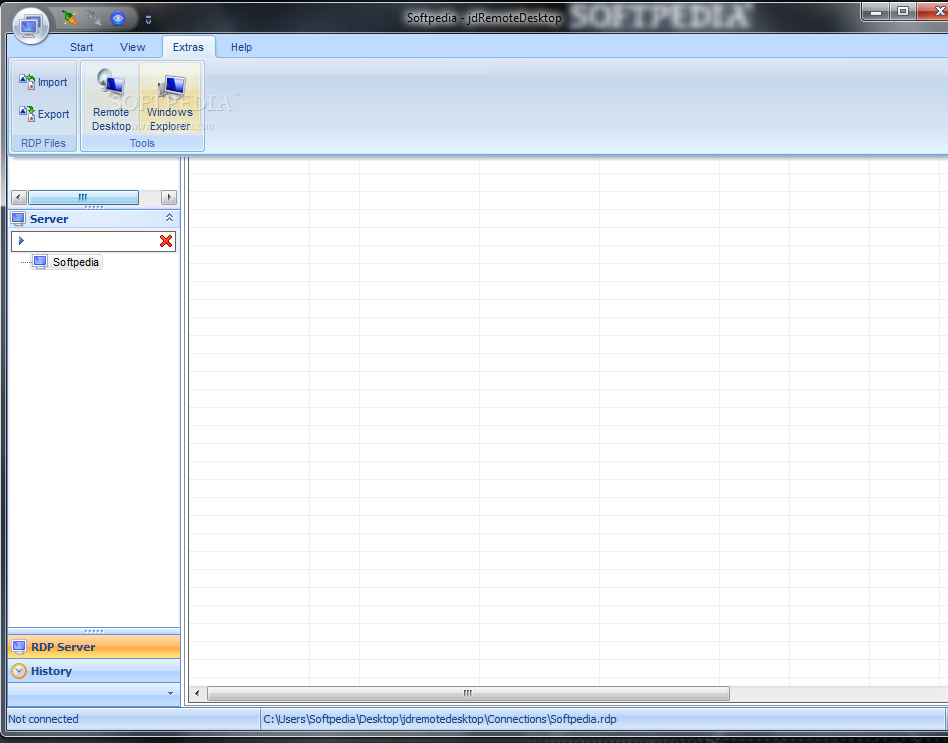Image resolution: width=948 pixels, height=743 pixels.
Task: Open the navigation pane options dropdown arrow
Action: pyautogui.click(x=170, y=693)
